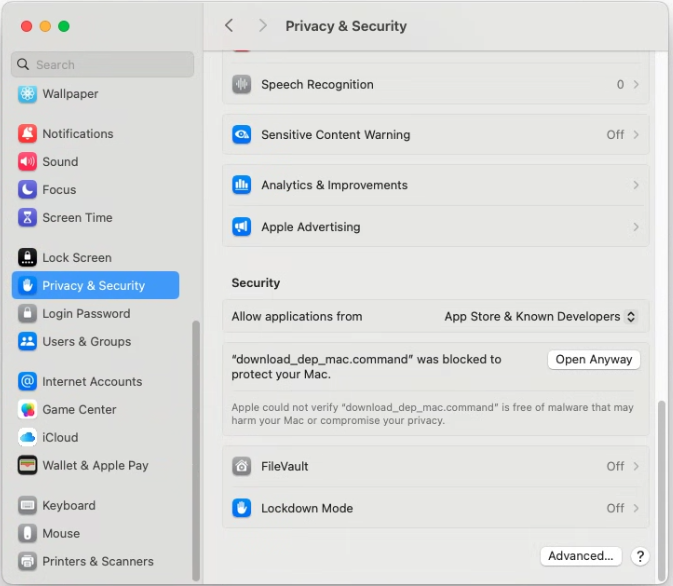Click the green zoom window button
The width and height of the screenshot is (673, 586).
tap(64, 26)
